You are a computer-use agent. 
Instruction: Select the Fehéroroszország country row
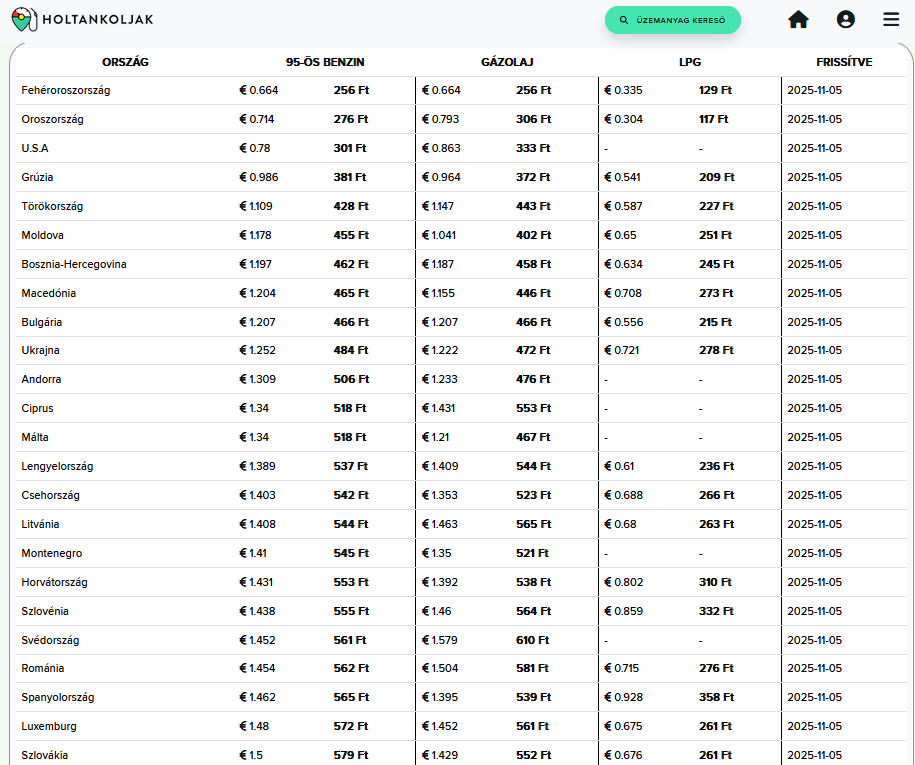[x=66, y=90]
